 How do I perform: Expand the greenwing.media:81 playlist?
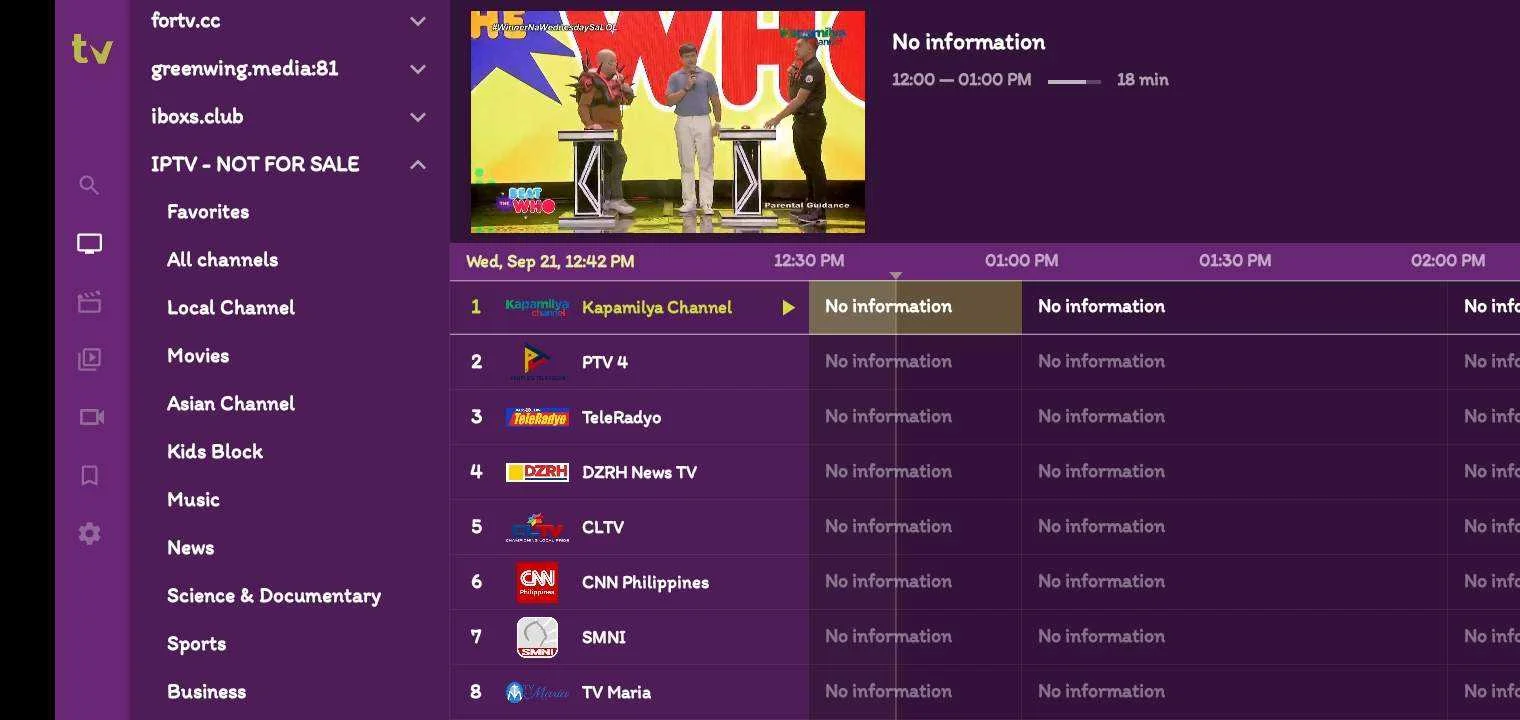point(418,69)
